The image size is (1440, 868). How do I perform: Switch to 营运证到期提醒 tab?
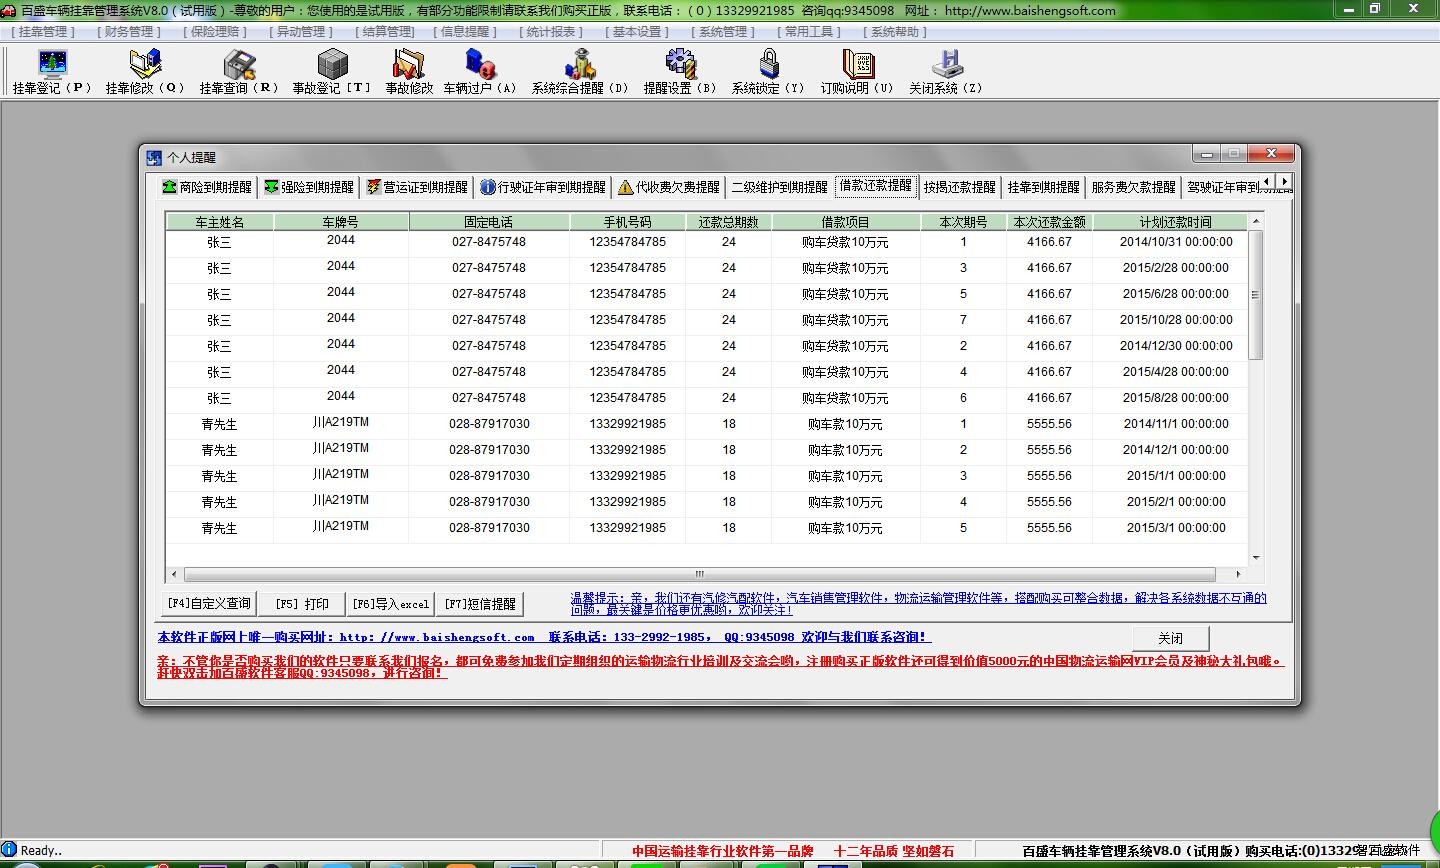pos(417,187)
